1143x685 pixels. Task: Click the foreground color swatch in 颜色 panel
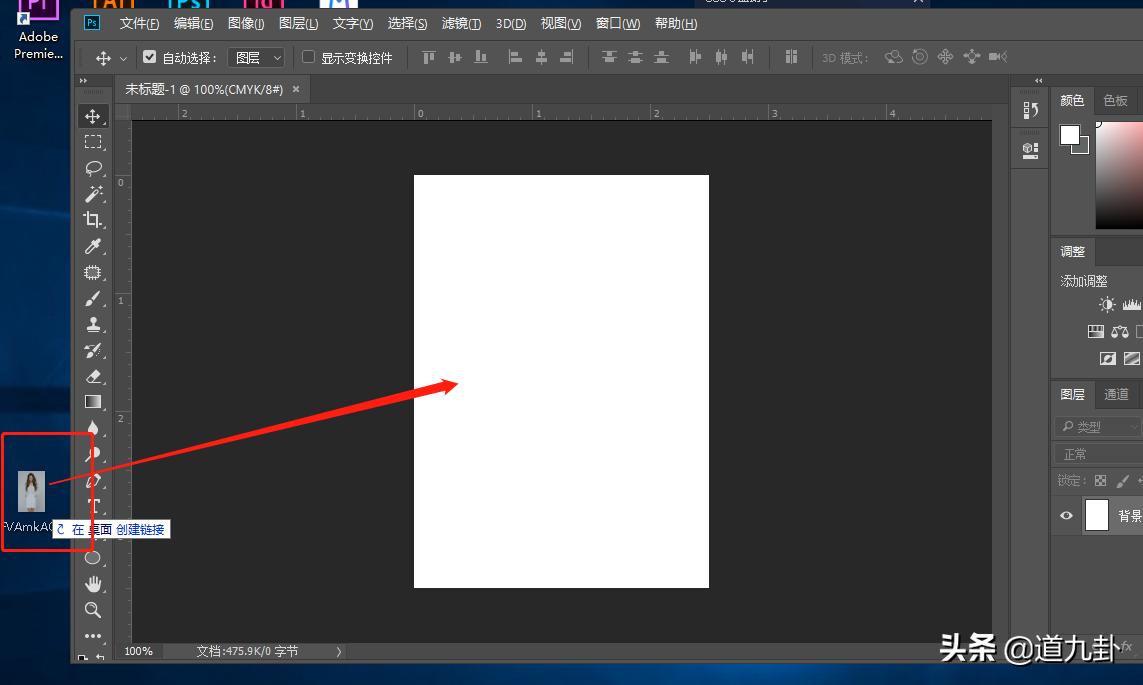click(x=1070, y=134)
